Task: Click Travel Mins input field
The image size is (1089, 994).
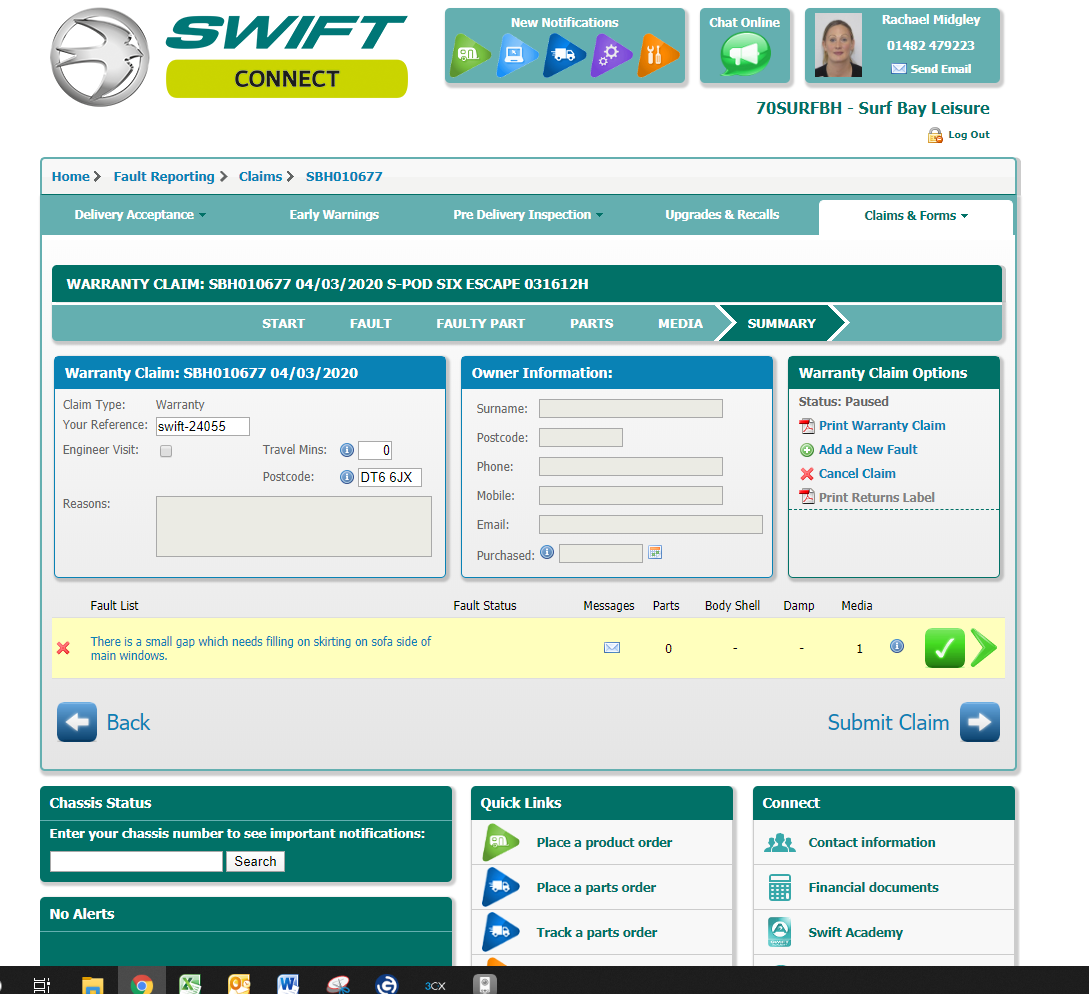Action: (375, 450)
